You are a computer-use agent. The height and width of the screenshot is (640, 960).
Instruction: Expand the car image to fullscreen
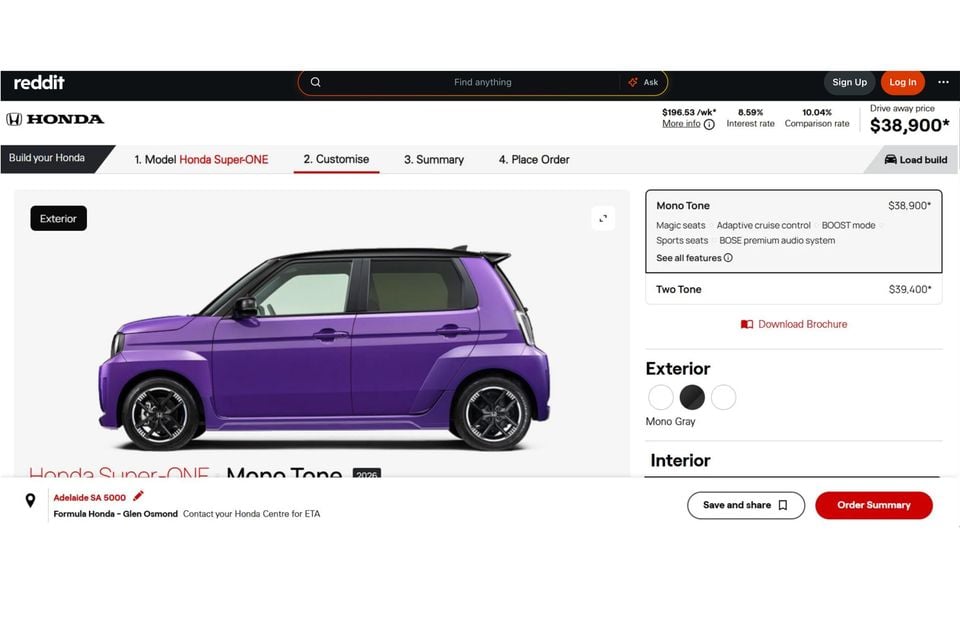click(603, 219)
